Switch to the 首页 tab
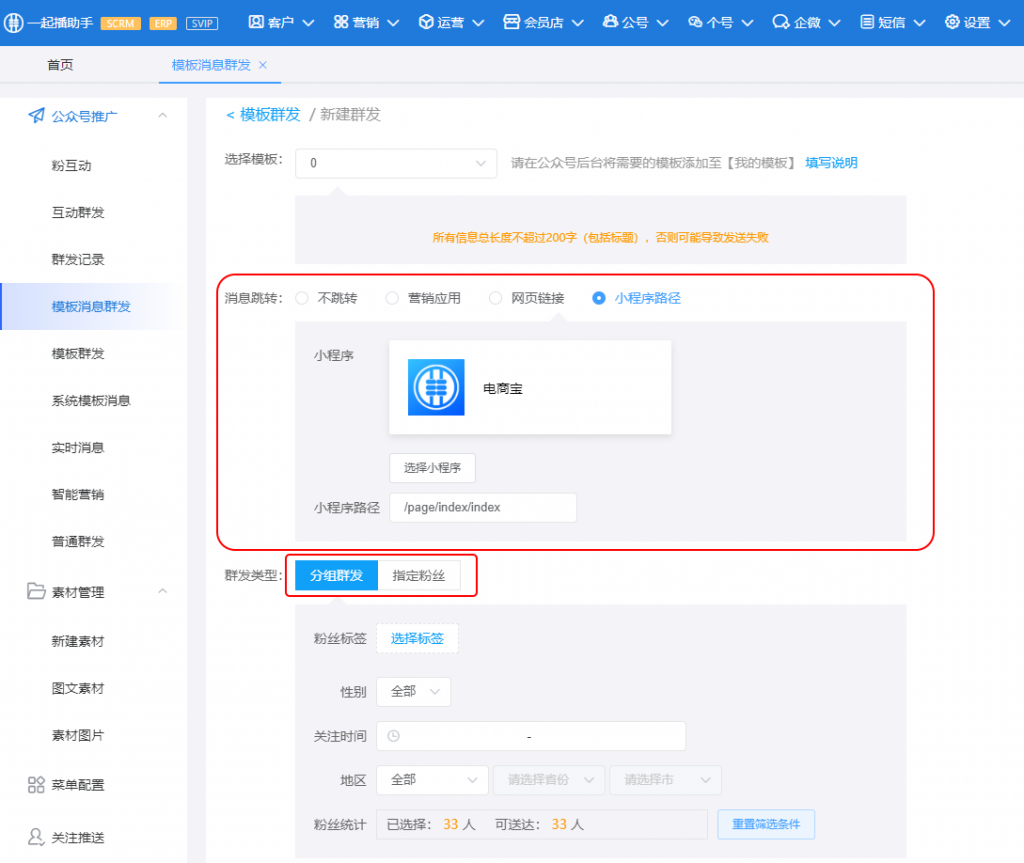Viewport: 1024px width, 863px height. point(60,65)
